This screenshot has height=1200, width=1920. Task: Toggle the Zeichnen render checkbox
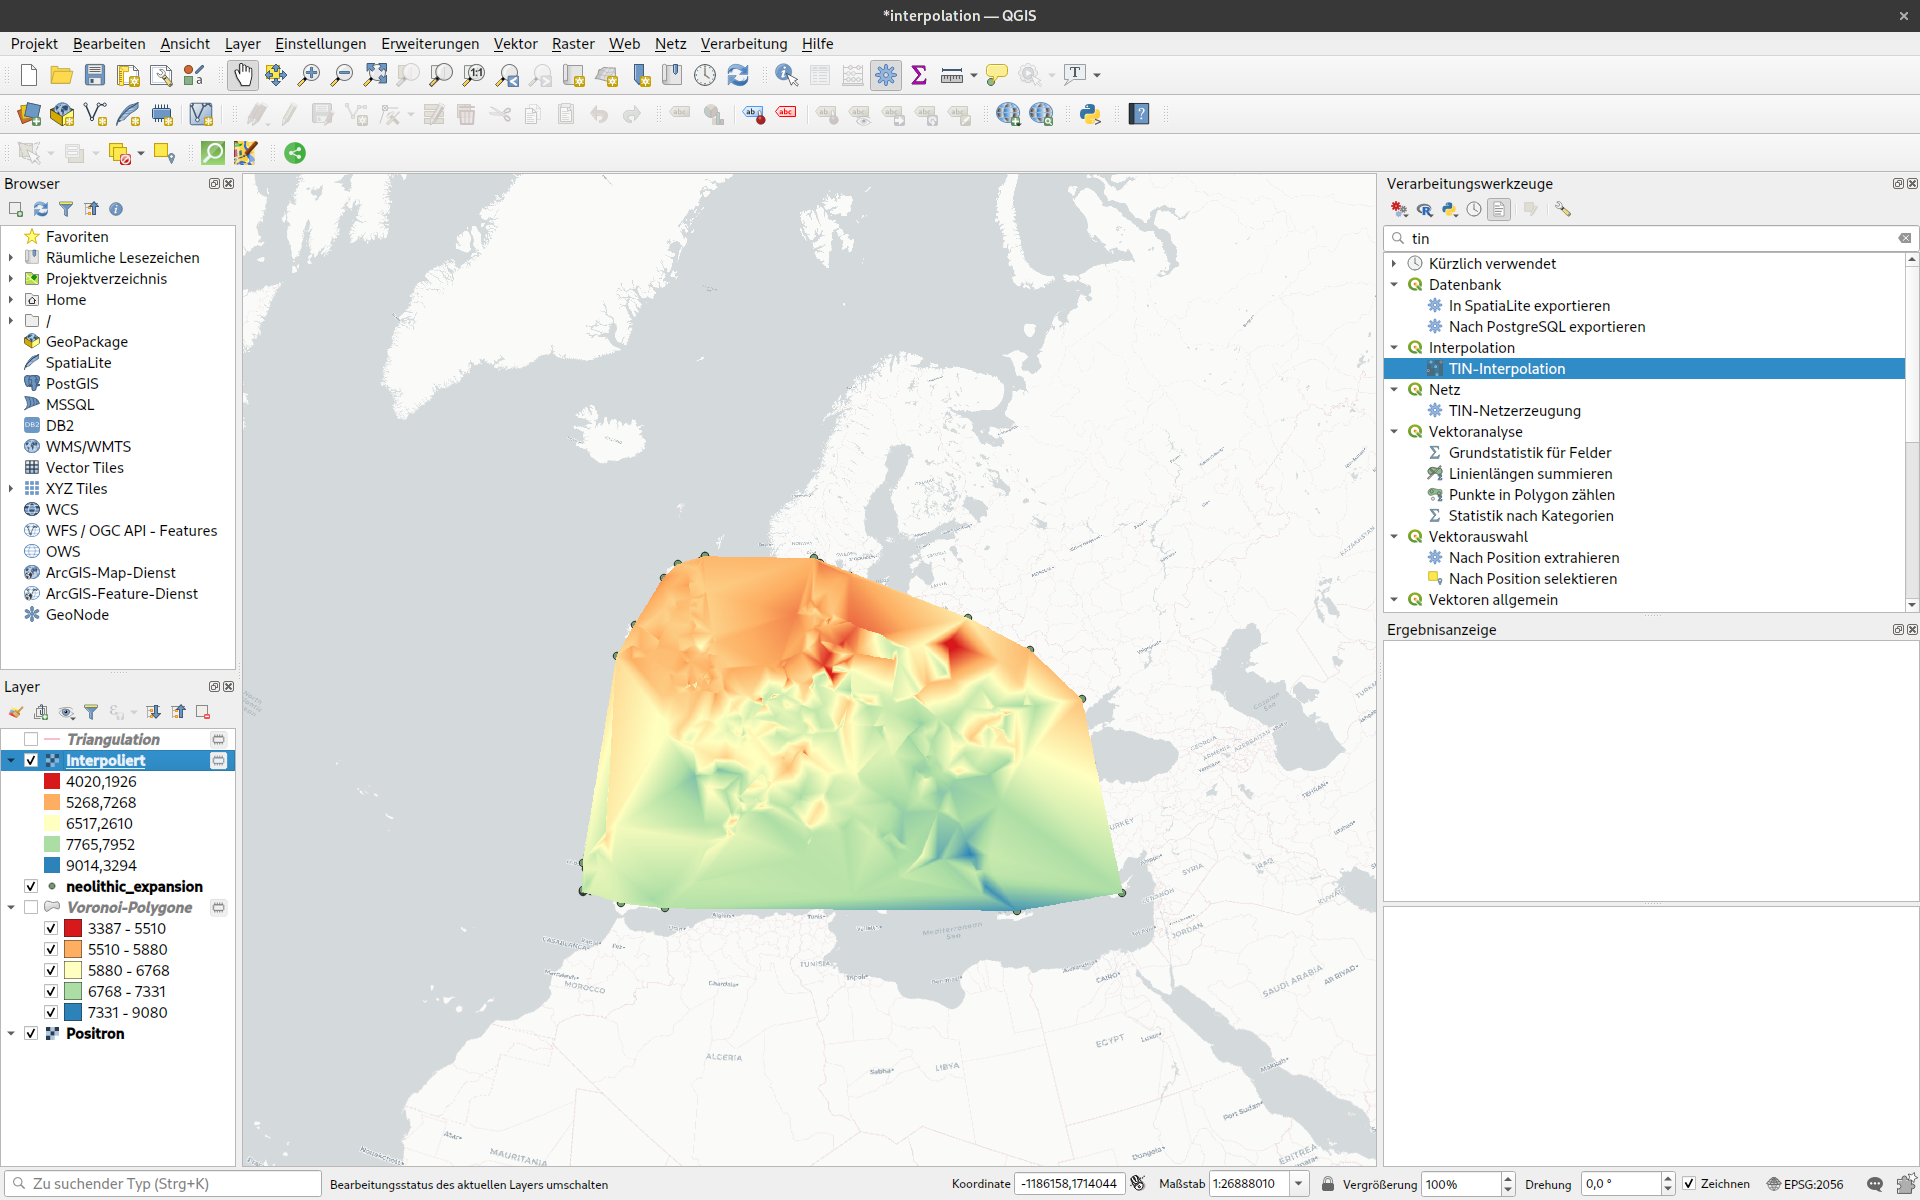[1689, 1183]
